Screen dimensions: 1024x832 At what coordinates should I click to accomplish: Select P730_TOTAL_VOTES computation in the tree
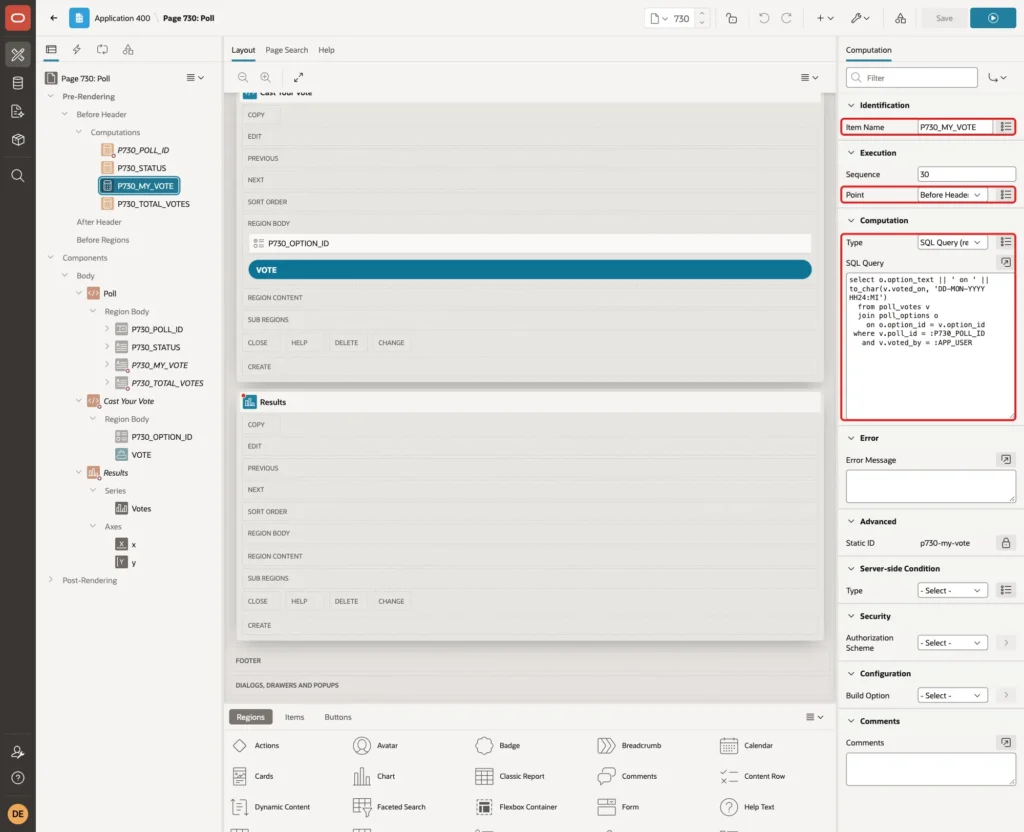(153, 204)
